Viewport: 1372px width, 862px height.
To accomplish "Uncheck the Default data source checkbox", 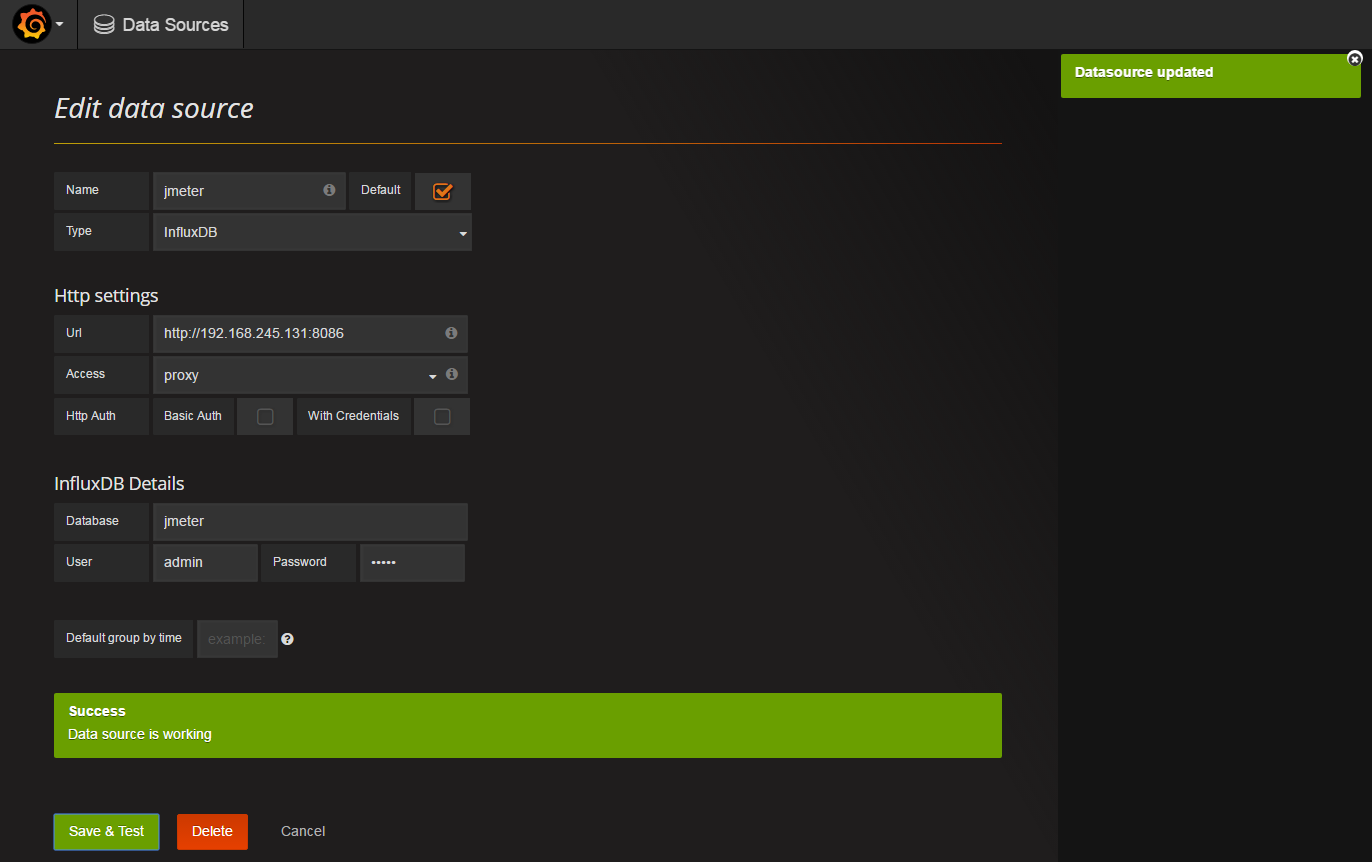I will tap(442, 191).
